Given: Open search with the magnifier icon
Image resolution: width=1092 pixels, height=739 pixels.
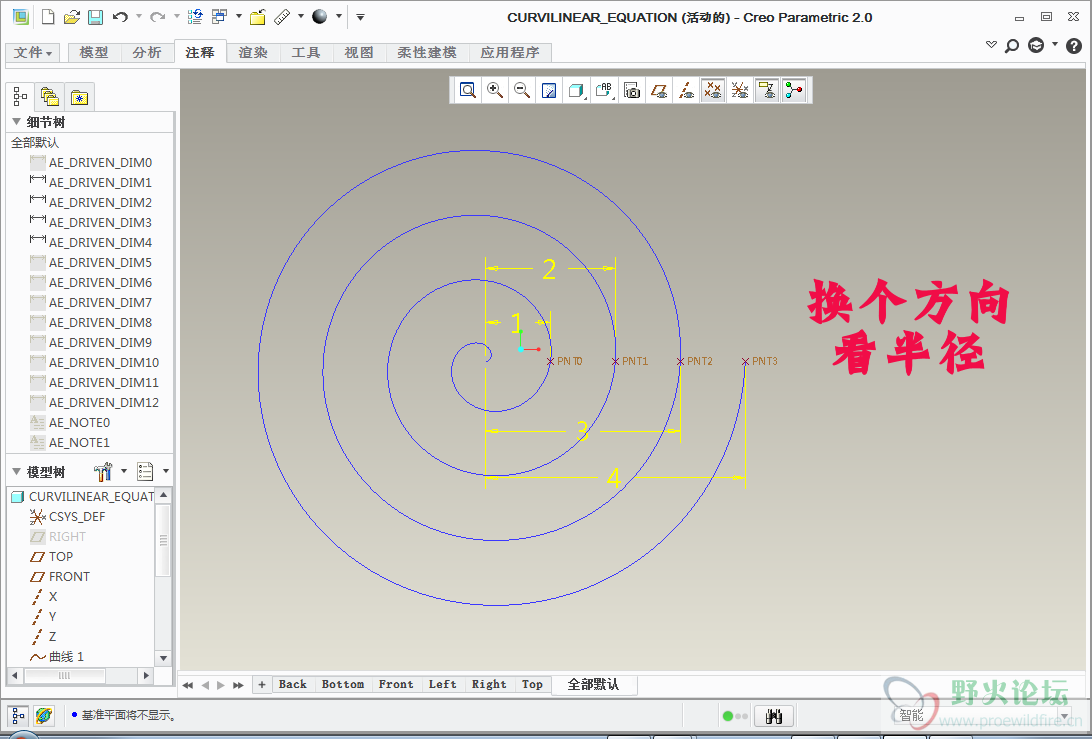Looking at the screenshot, I should [1012, 46].
